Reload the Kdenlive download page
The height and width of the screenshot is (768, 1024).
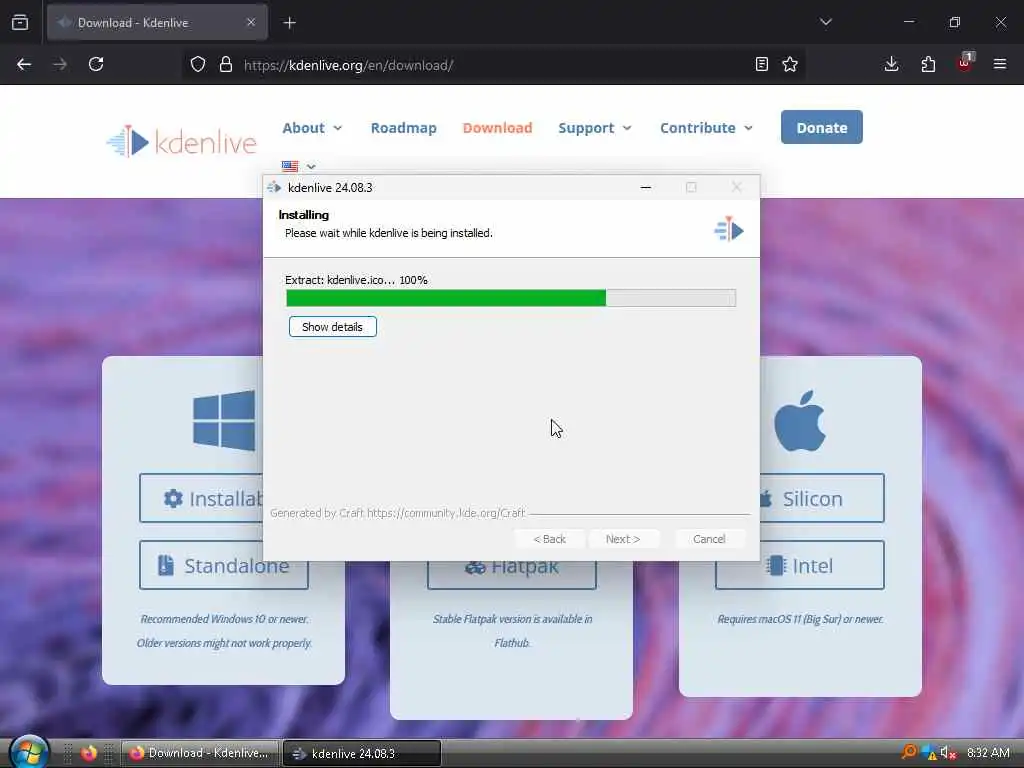(x=96, y=64)
